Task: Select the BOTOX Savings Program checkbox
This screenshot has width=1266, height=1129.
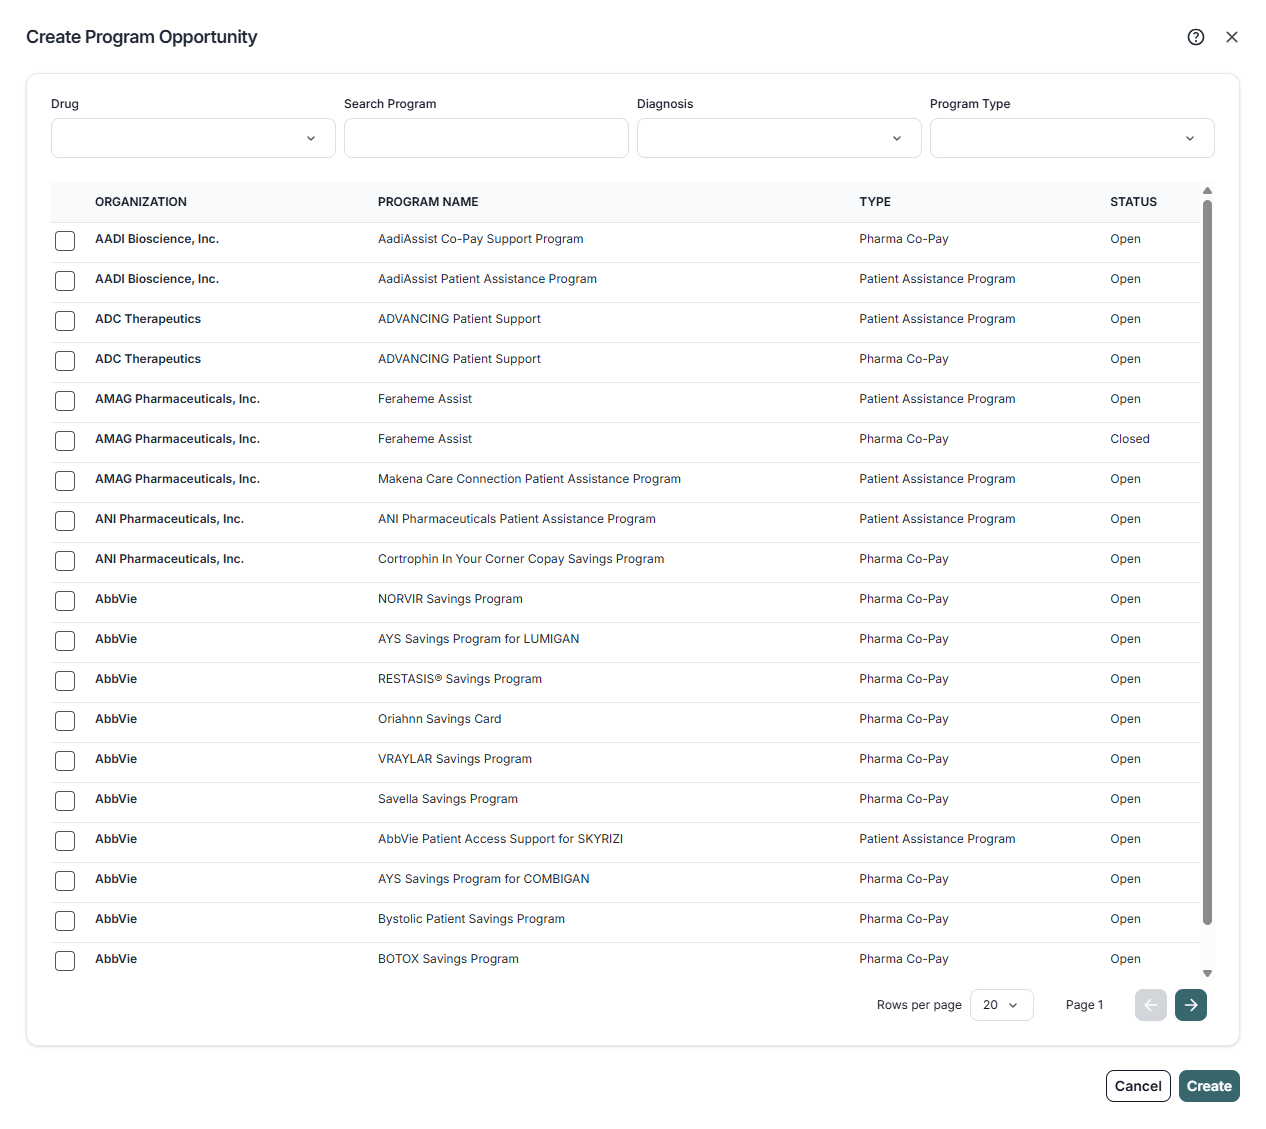Action: [x=65, y=960]
